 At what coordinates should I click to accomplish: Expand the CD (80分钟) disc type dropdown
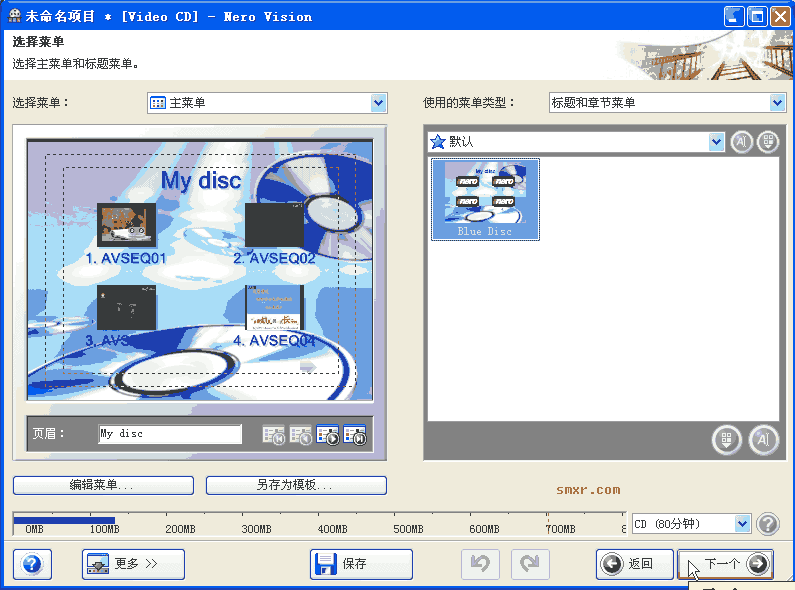tap(742, 524)
